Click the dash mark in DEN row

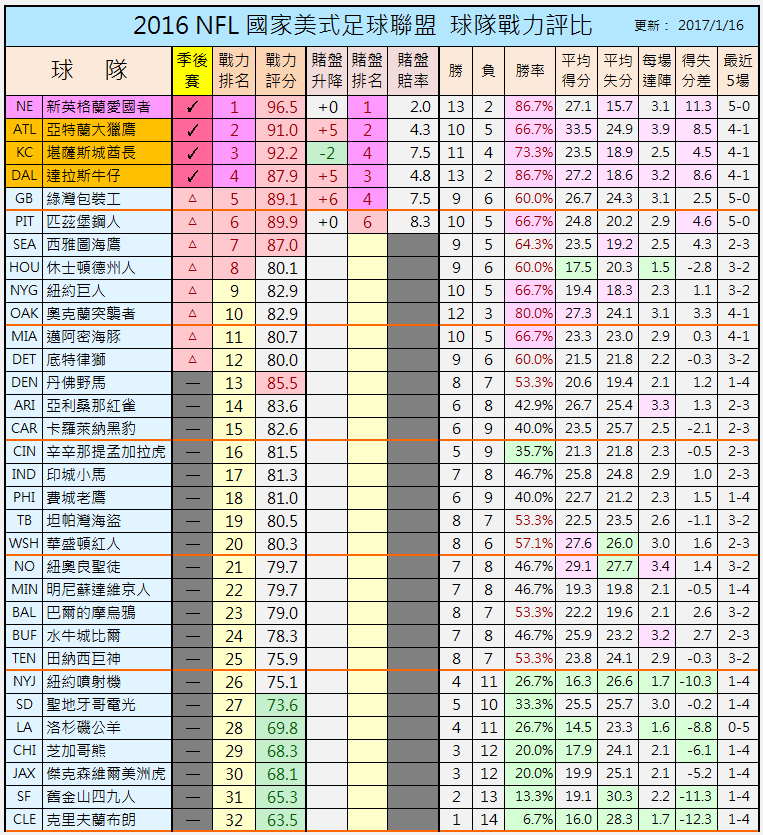pos(192,383)
